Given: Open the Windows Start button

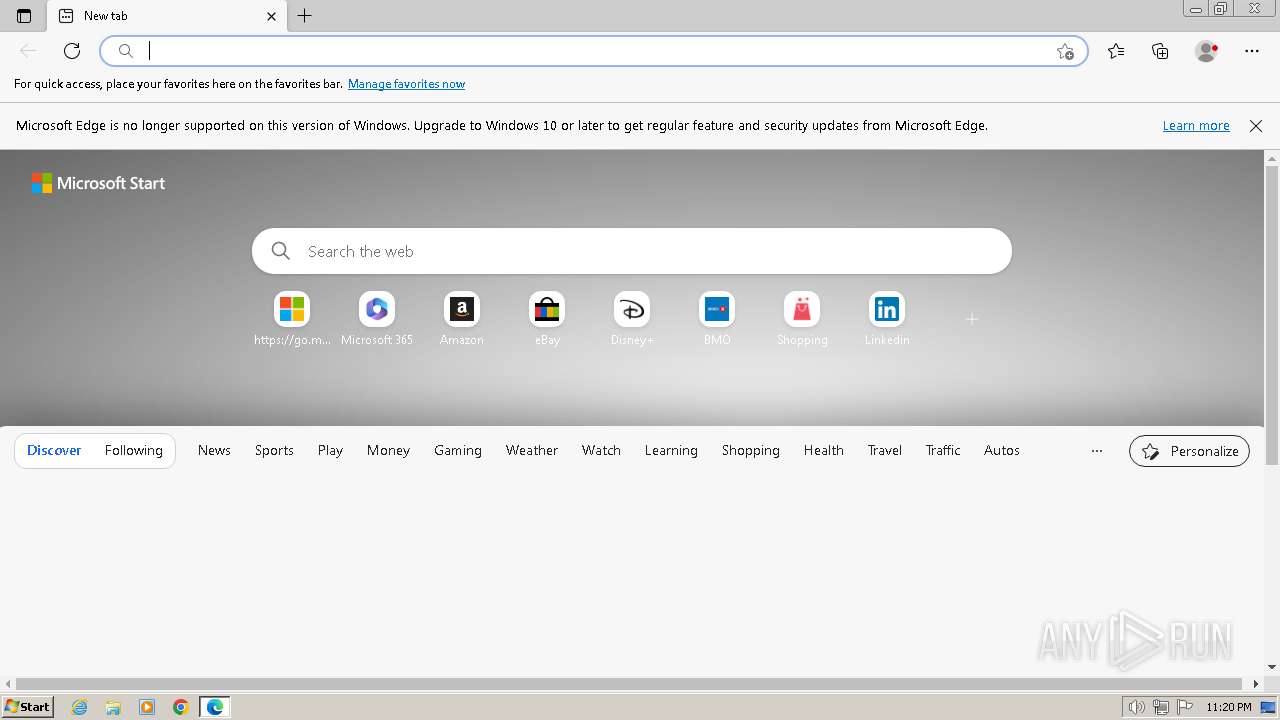Looking at the screenshot, I should point(28,707).
